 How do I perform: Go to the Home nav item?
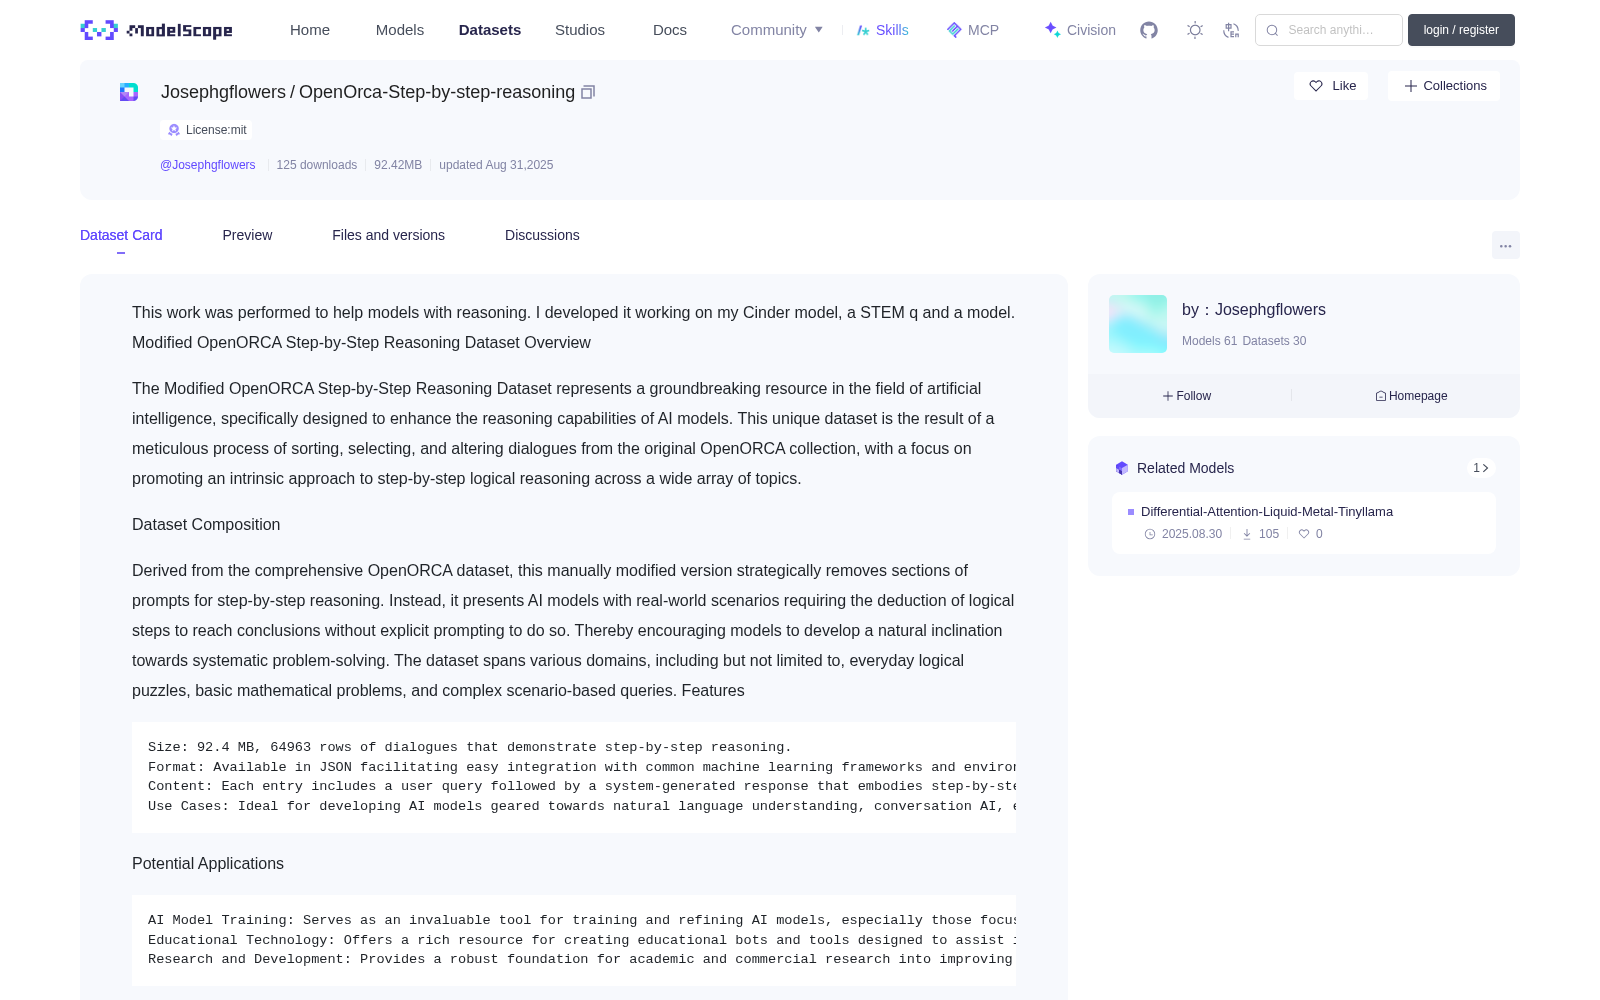(310, 30)
